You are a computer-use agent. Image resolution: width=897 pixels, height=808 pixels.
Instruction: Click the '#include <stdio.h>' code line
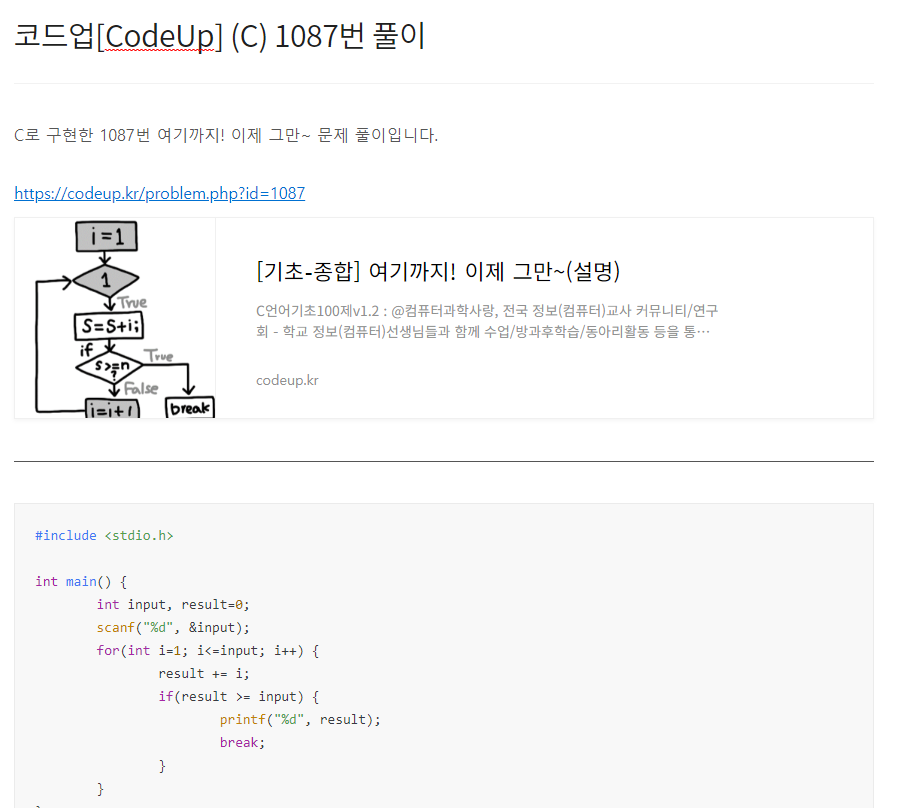[x=104, y=536]
